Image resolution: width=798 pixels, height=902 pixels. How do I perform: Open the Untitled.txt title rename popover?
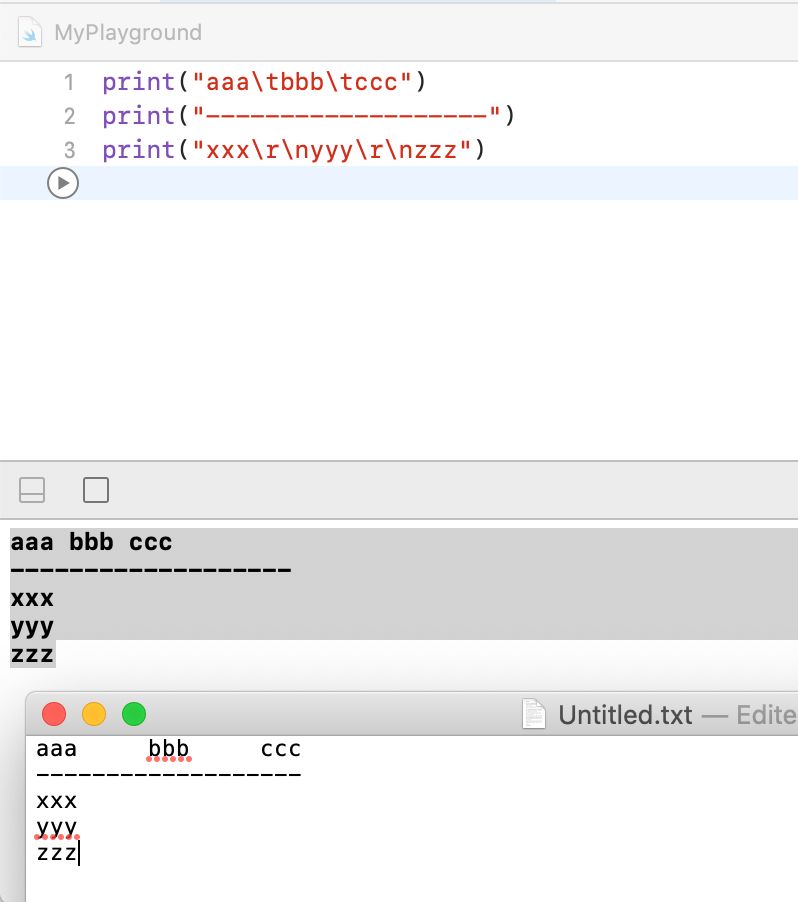coord(624,715)
